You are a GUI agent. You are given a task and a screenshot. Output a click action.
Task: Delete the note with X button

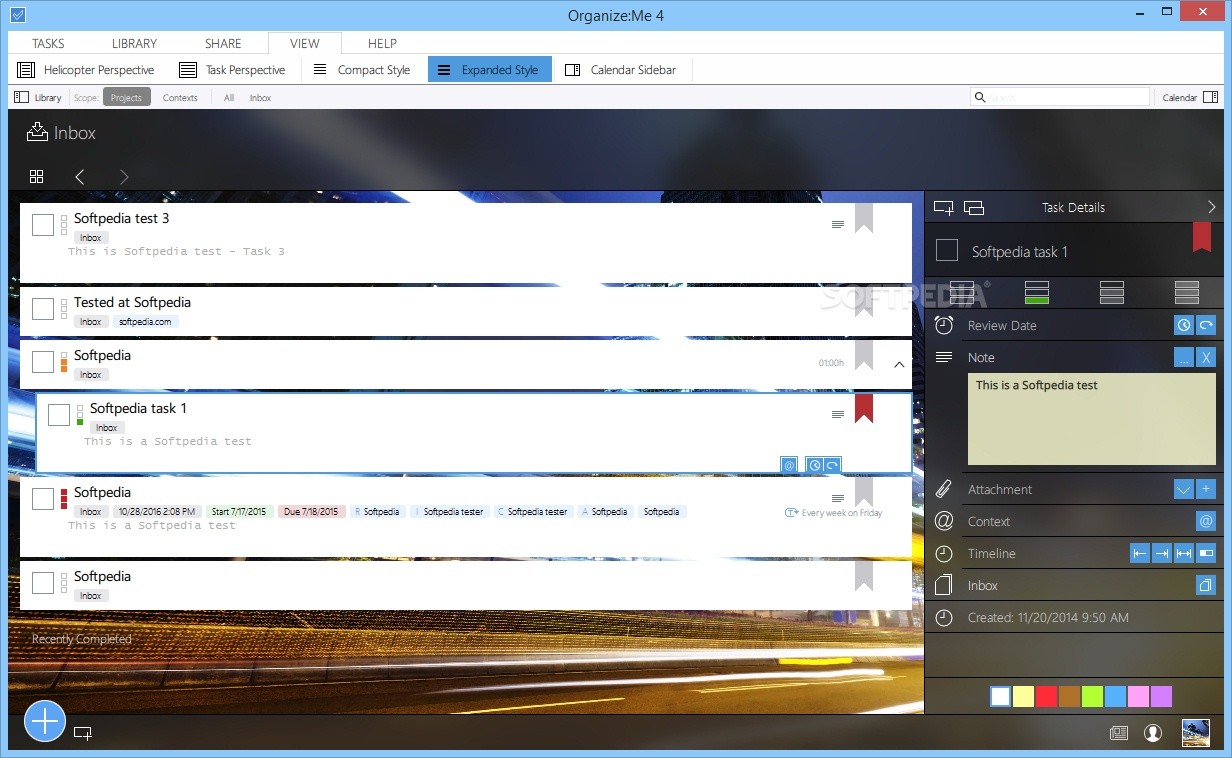click(x=1206, y=357)
